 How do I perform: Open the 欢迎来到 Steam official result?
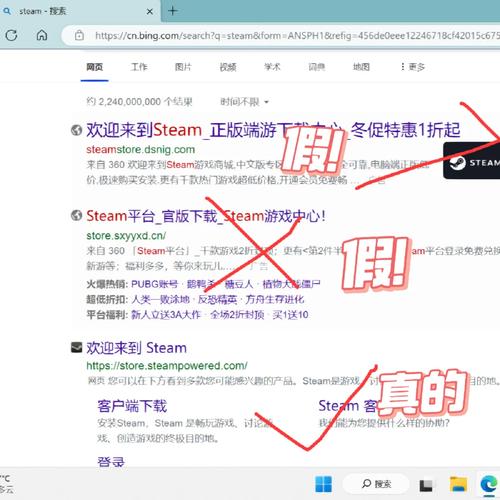[136, 348]
